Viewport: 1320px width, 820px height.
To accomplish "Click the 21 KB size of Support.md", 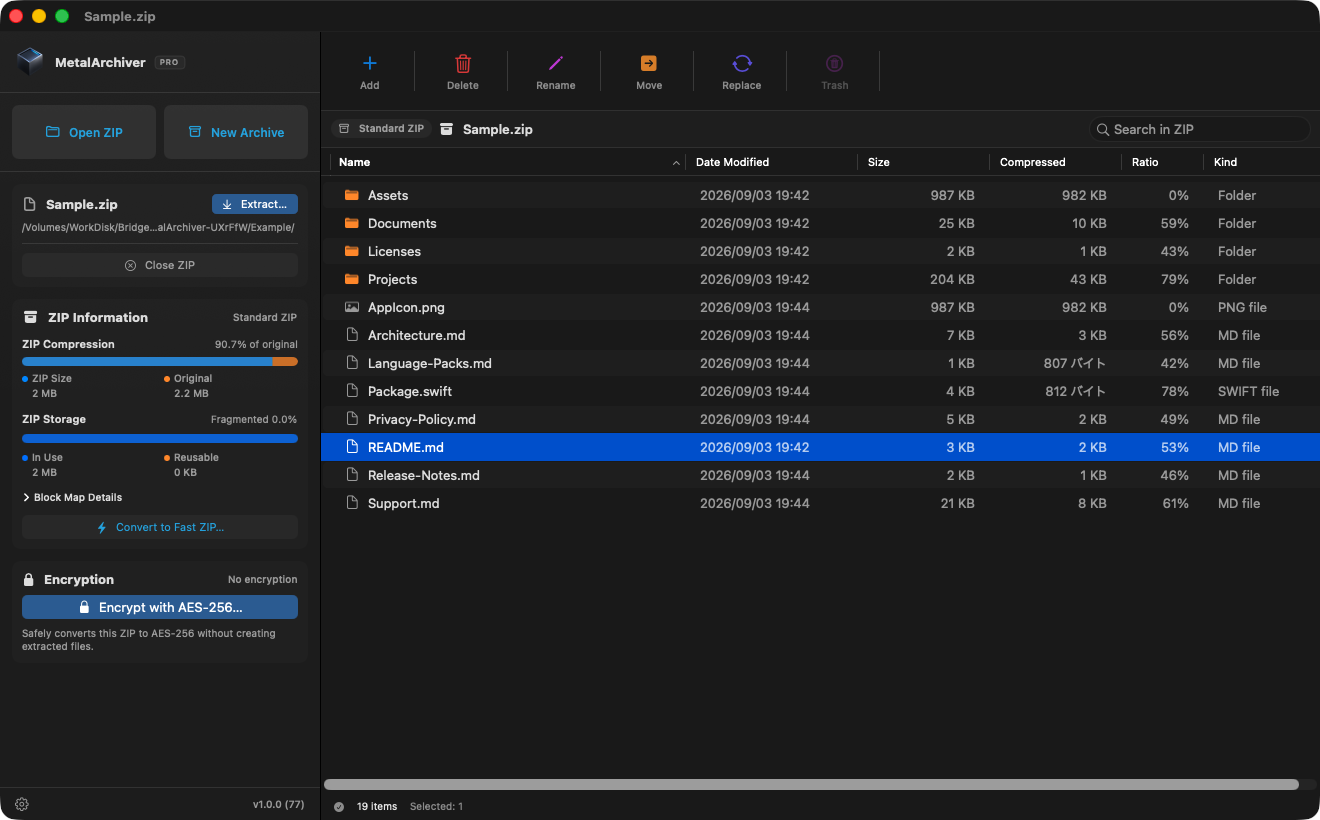I will 957,503.
